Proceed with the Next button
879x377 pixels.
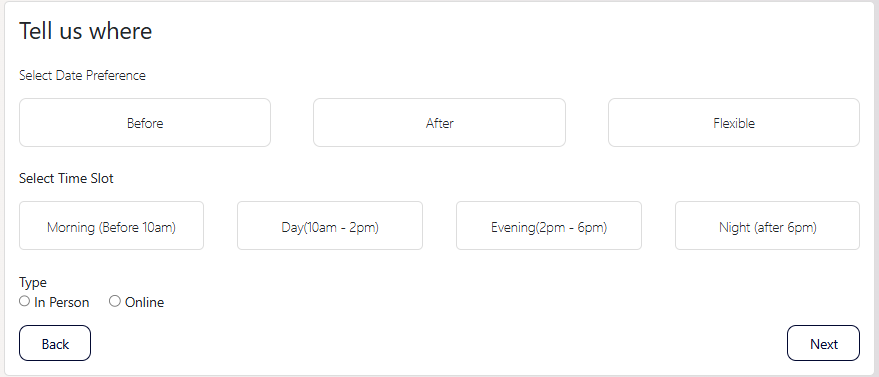[x=824, y=343]
